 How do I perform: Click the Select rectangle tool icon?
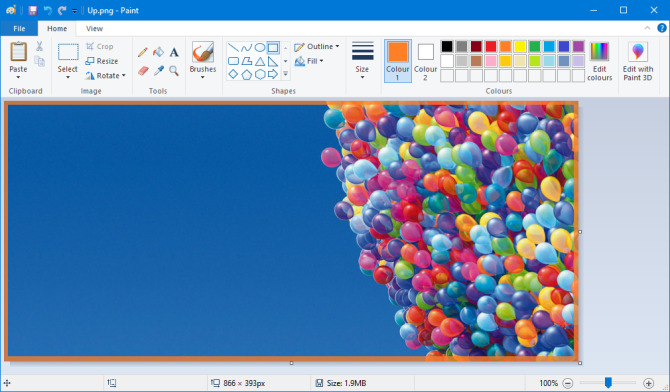pos(68,52)
